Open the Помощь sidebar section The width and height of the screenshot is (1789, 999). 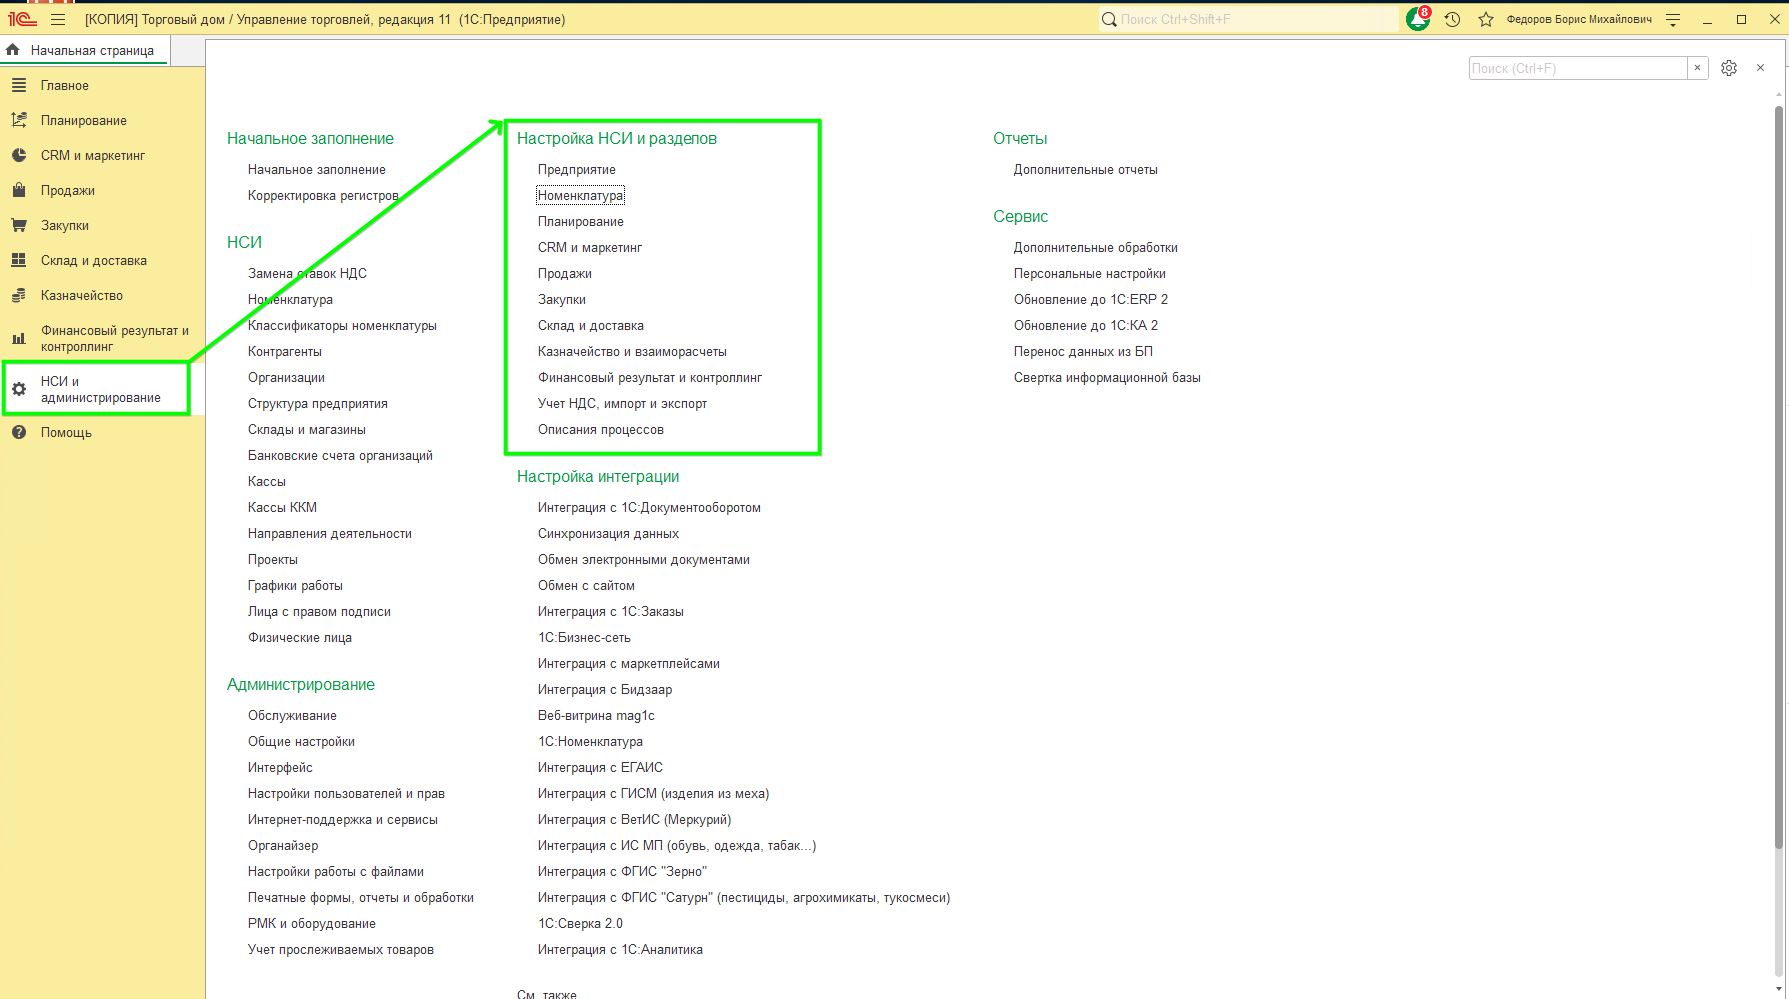[x=66, y=432]
